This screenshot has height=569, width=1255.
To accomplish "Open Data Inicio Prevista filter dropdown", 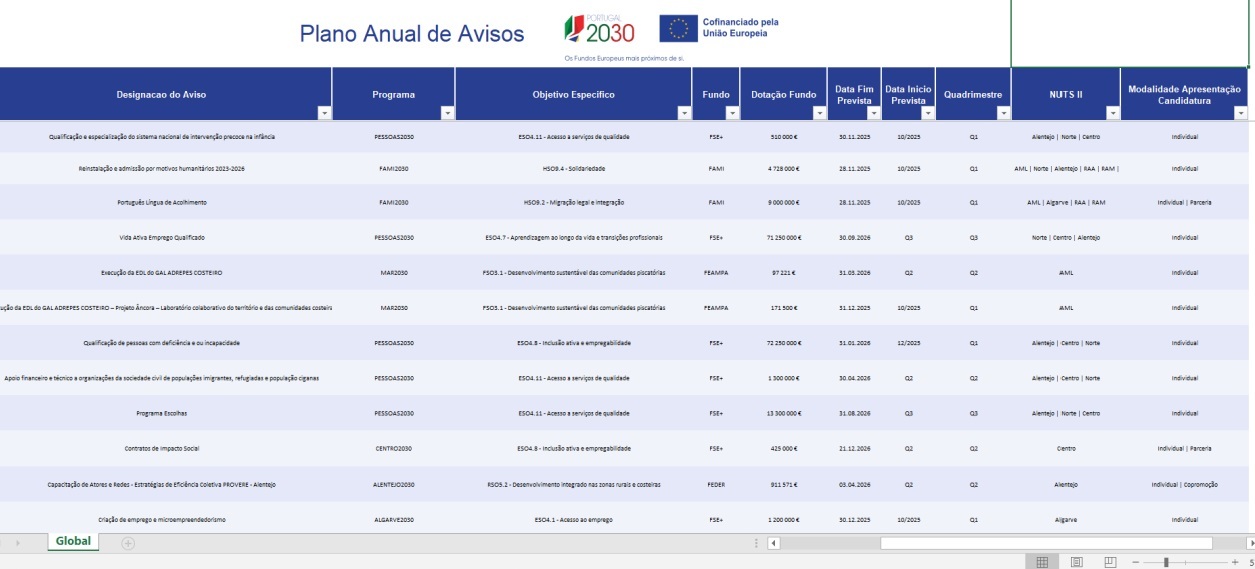I will [x=929, y=113].
